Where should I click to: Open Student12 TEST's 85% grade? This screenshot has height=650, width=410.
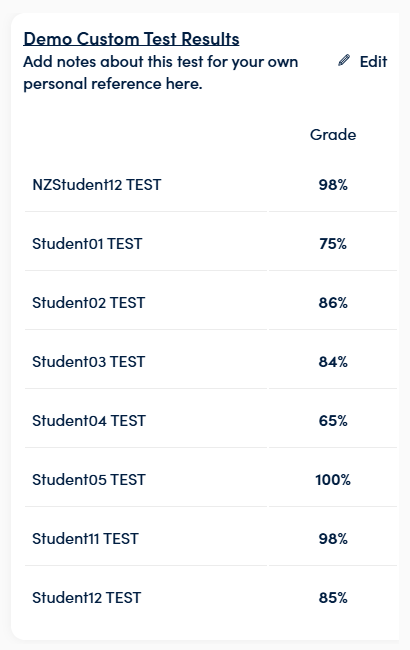click(333, 597)
